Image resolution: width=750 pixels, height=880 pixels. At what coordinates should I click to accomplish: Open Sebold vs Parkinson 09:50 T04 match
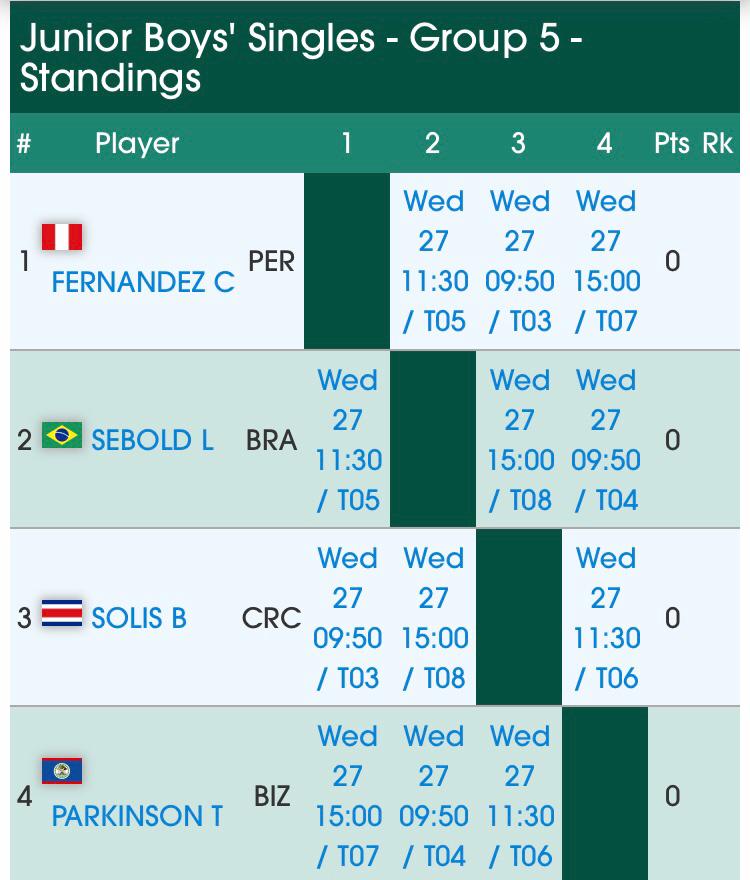(605, 440)
